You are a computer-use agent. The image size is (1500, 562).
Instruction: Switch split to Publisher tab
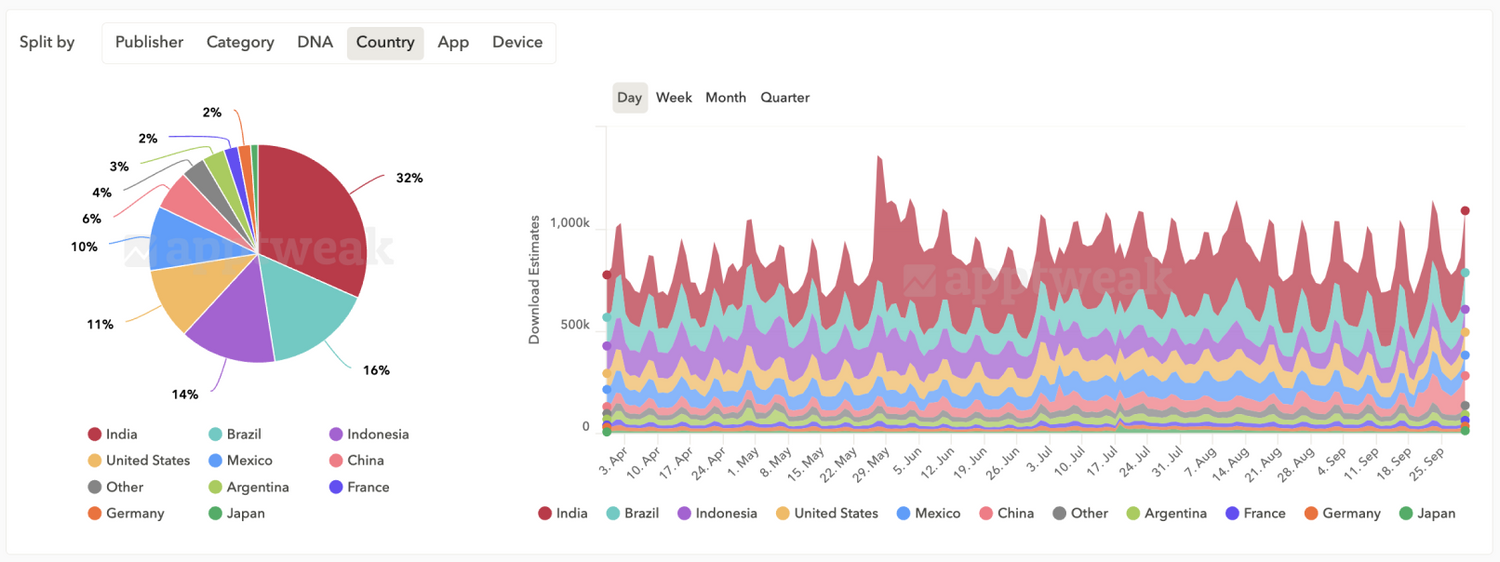(x=149, y=42)
